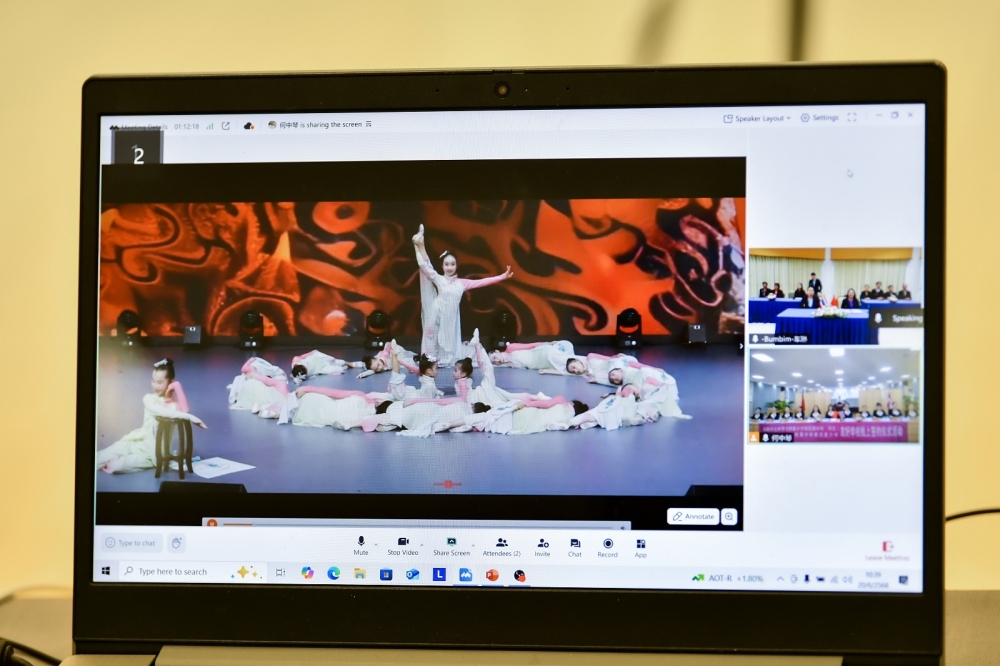Launch Microsoft Edge from the taskbar
The image size is (1000, 666).
pyautogui.click(x=334, y=574)
